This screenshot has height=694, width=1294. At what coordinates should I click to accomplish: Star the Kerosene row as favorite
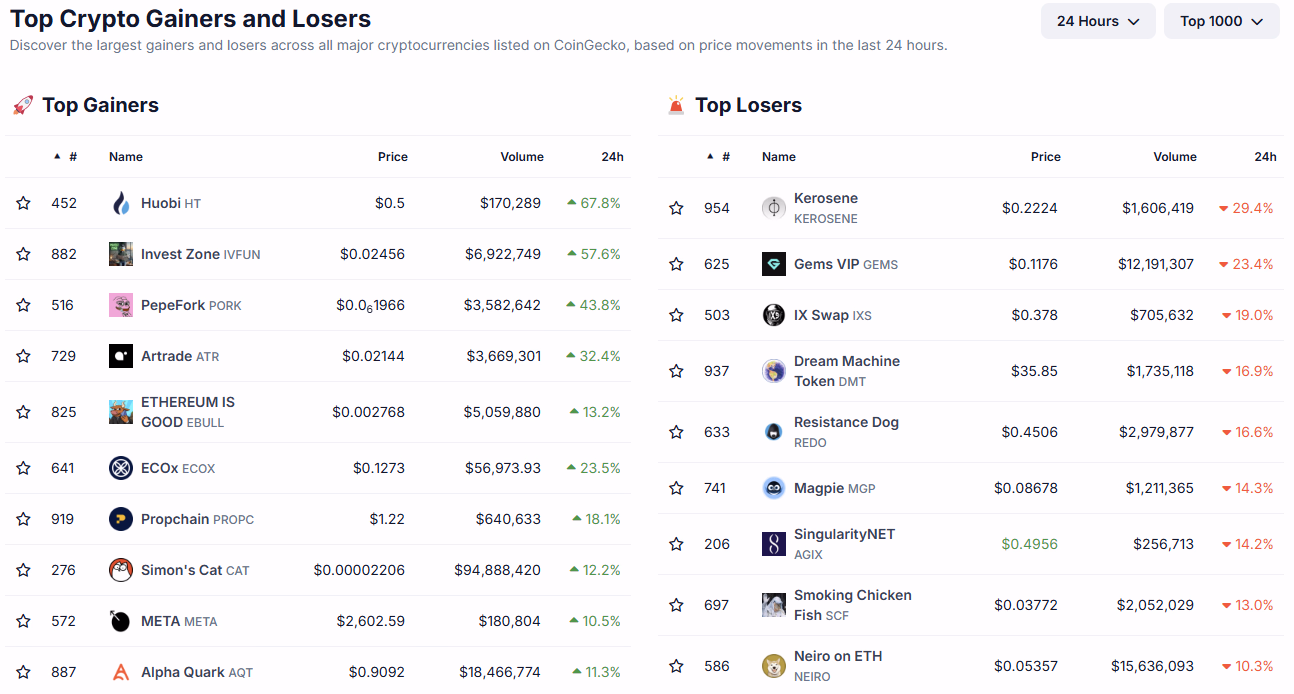(676, 207)
